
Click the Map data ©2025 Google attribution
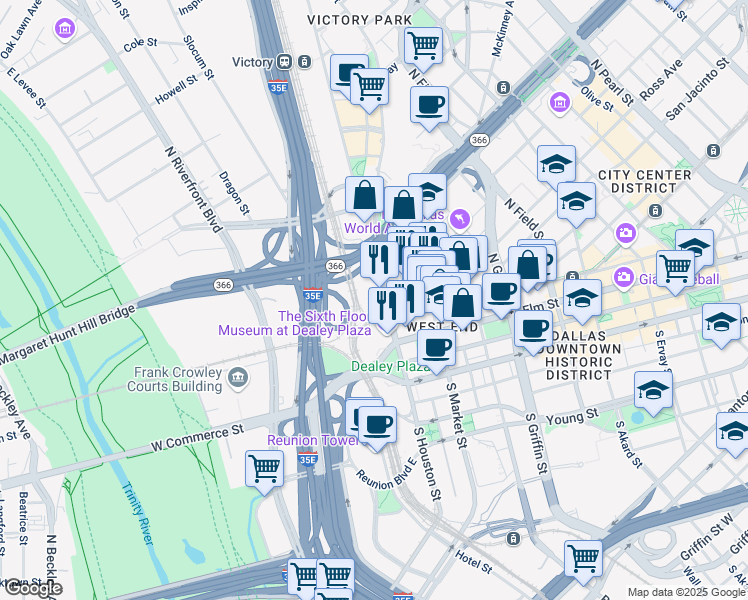687,592
